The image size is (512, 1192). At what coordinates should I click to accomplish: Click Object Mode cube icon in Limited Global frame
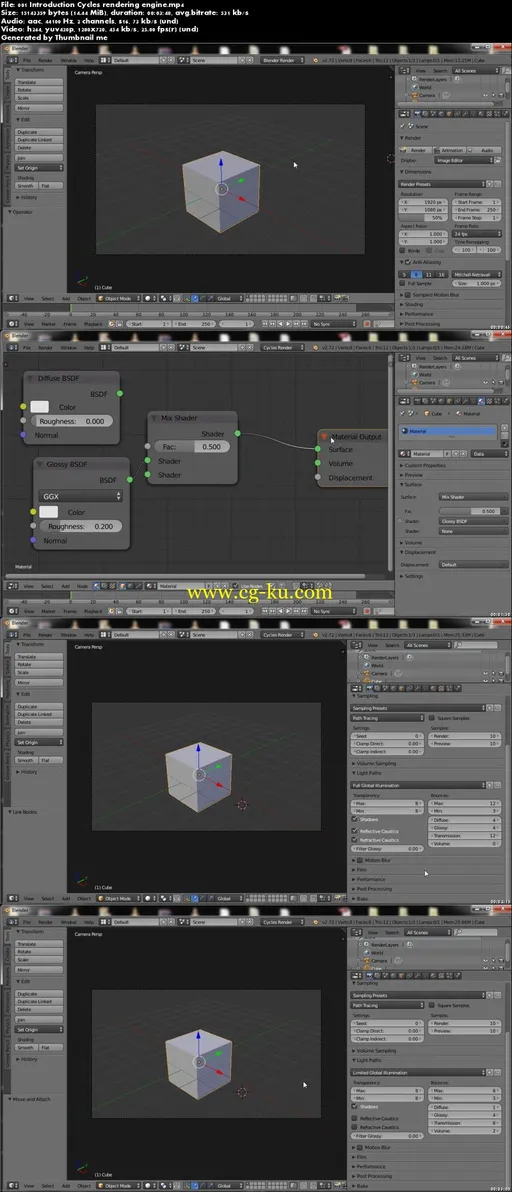[x=100, y=1186]
